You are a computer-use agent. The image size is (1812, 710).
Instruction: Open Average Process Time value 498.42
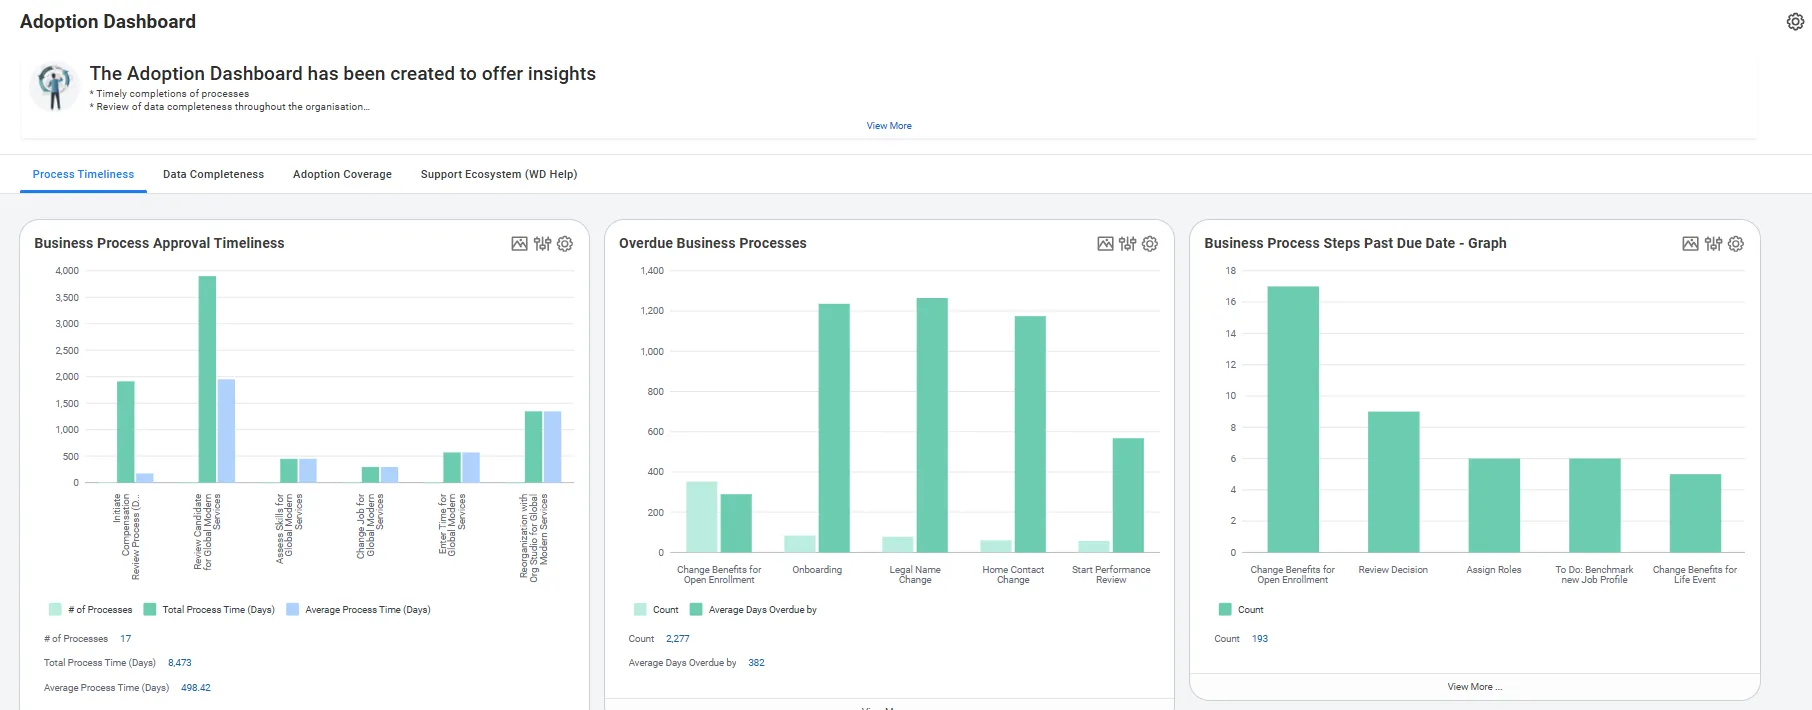click(196, 688)
